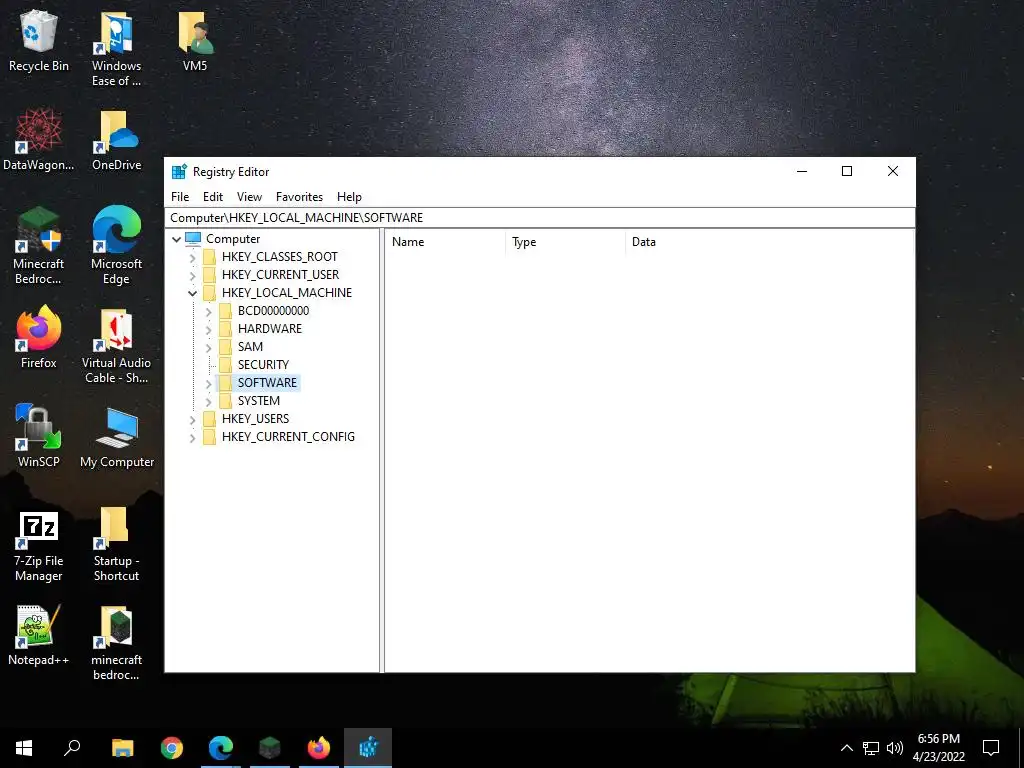Expand HKEY_CURRENT_USER hive
The height and width of the screenshot is (768, 1024).
193,275
